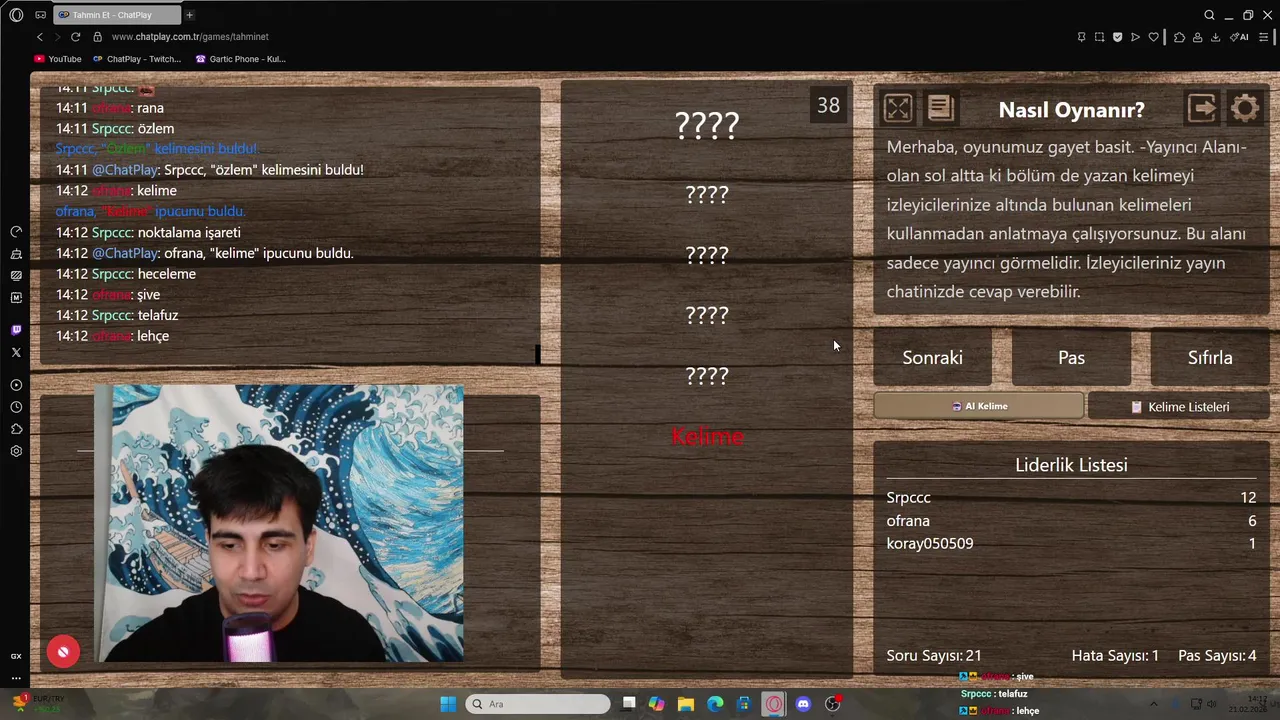The height and width of the screenshot is (720, 1280).
Task: Open the ChatPlay - Twitch bookmark
Action: click(x=136, y=59)
